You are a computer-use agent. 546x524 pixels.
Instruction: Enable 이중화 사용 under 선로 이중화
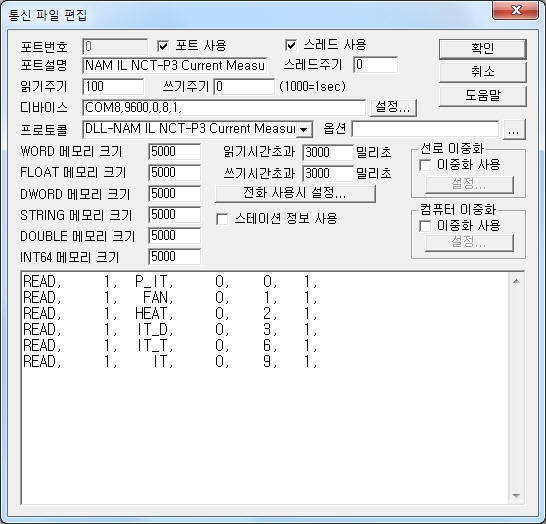point(425,165)
